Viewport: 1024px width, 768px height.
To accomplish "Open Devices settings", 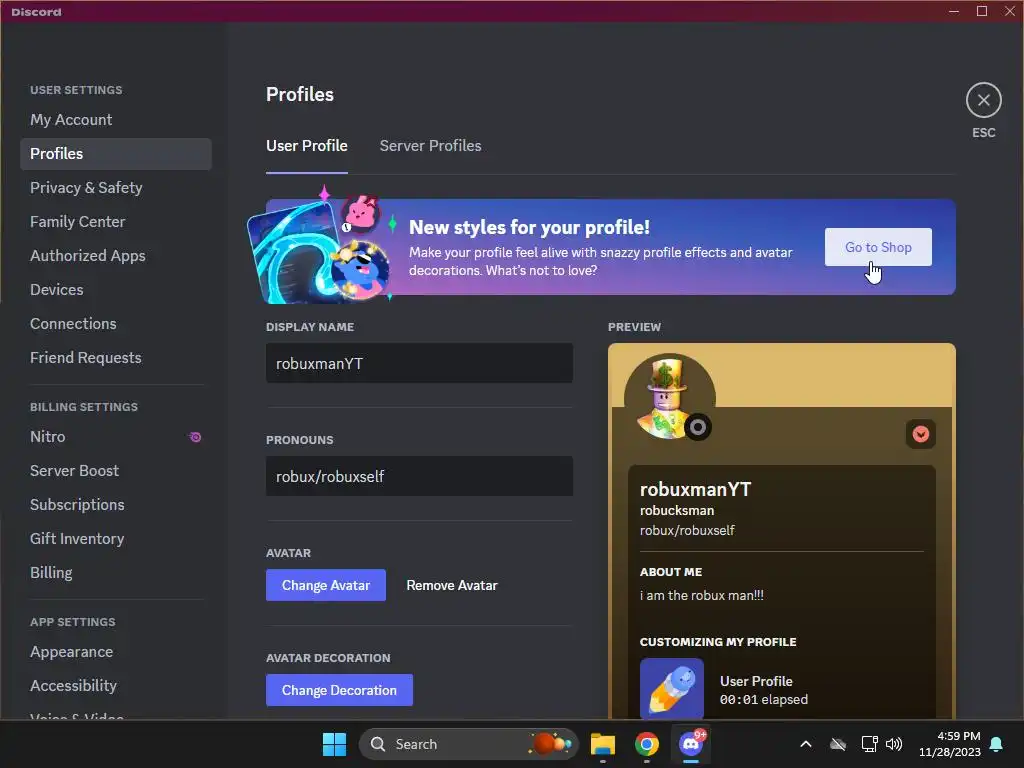I will coord(116,290).
